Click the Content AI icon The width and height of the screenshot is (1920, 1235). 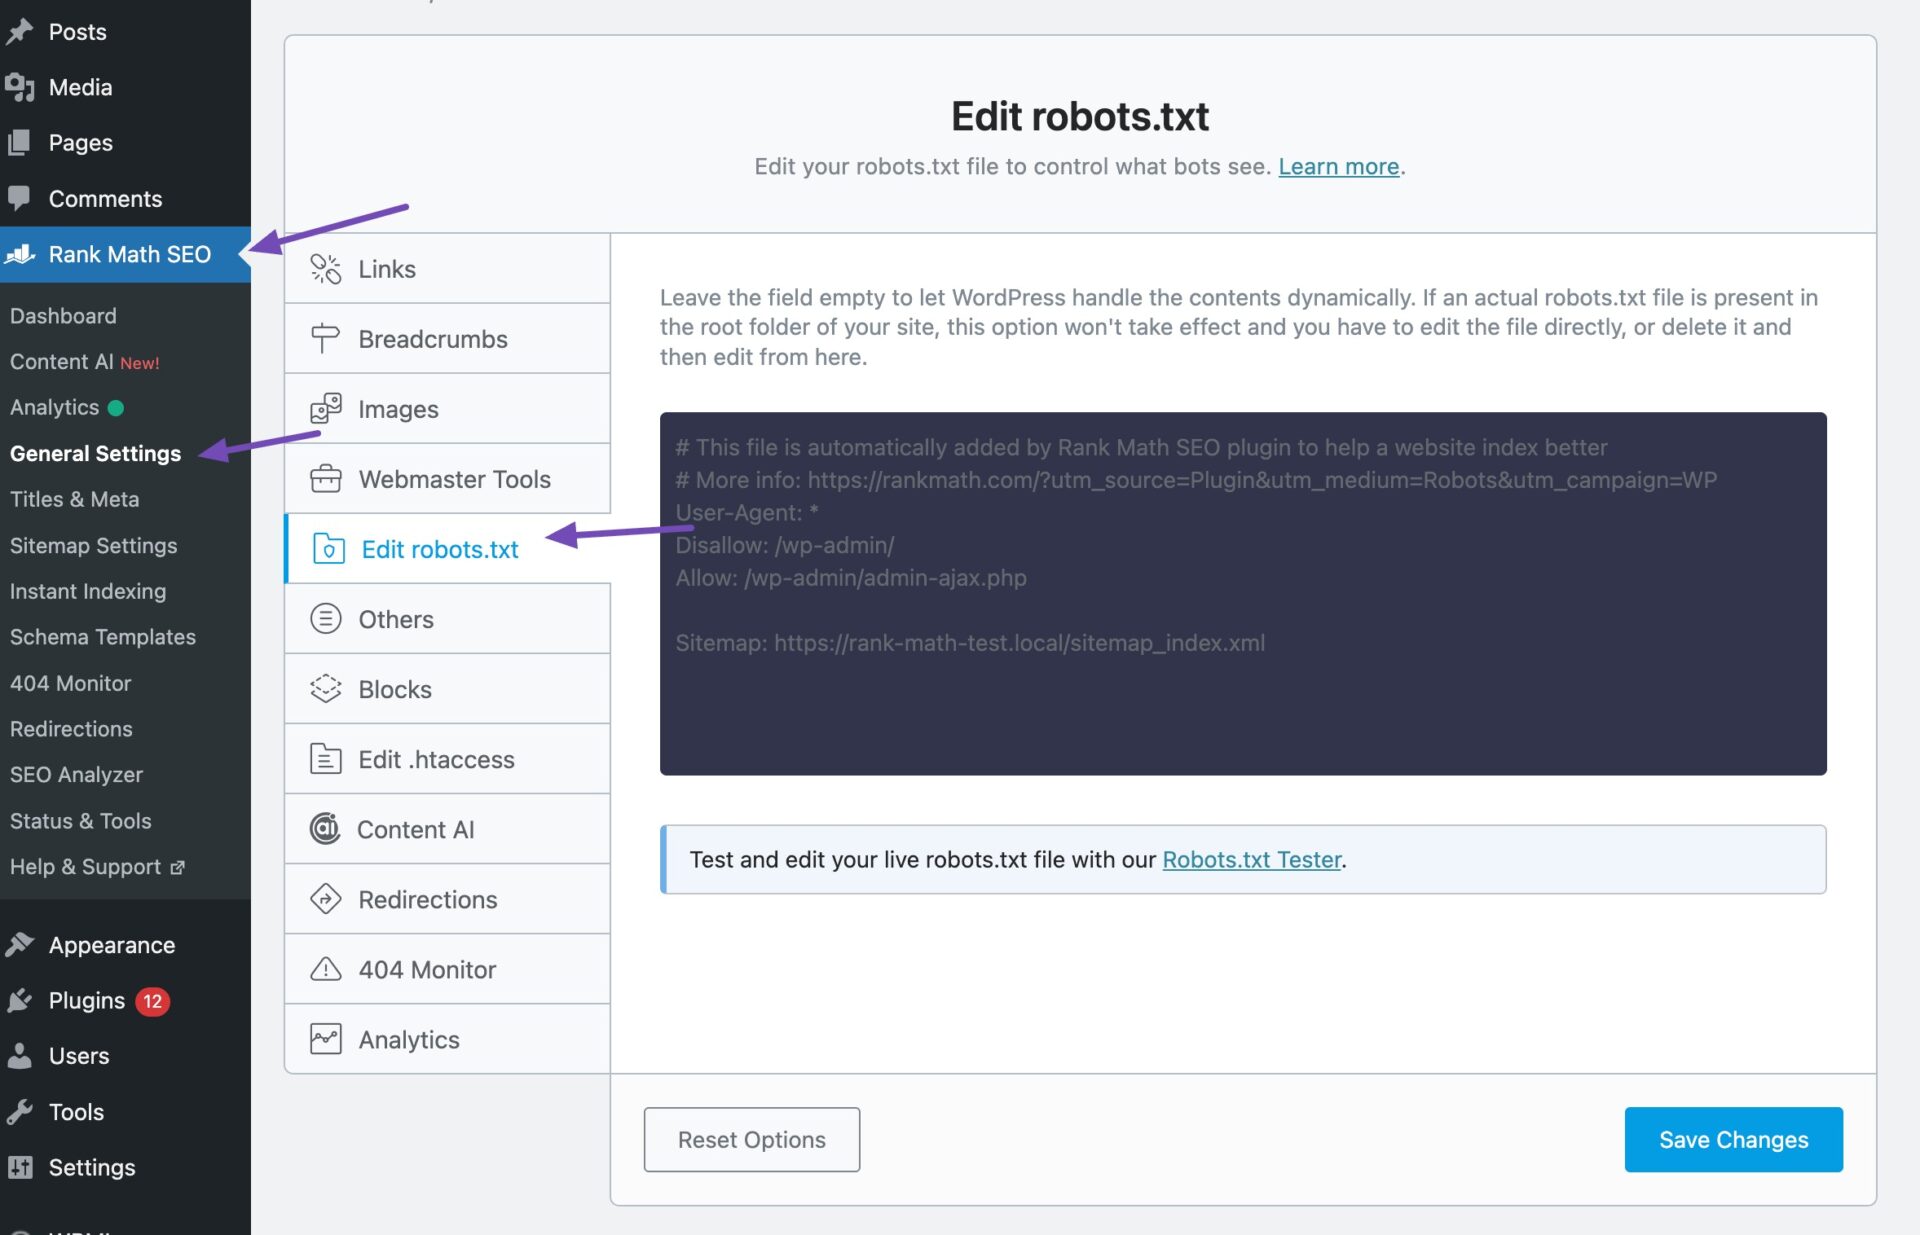325,829
